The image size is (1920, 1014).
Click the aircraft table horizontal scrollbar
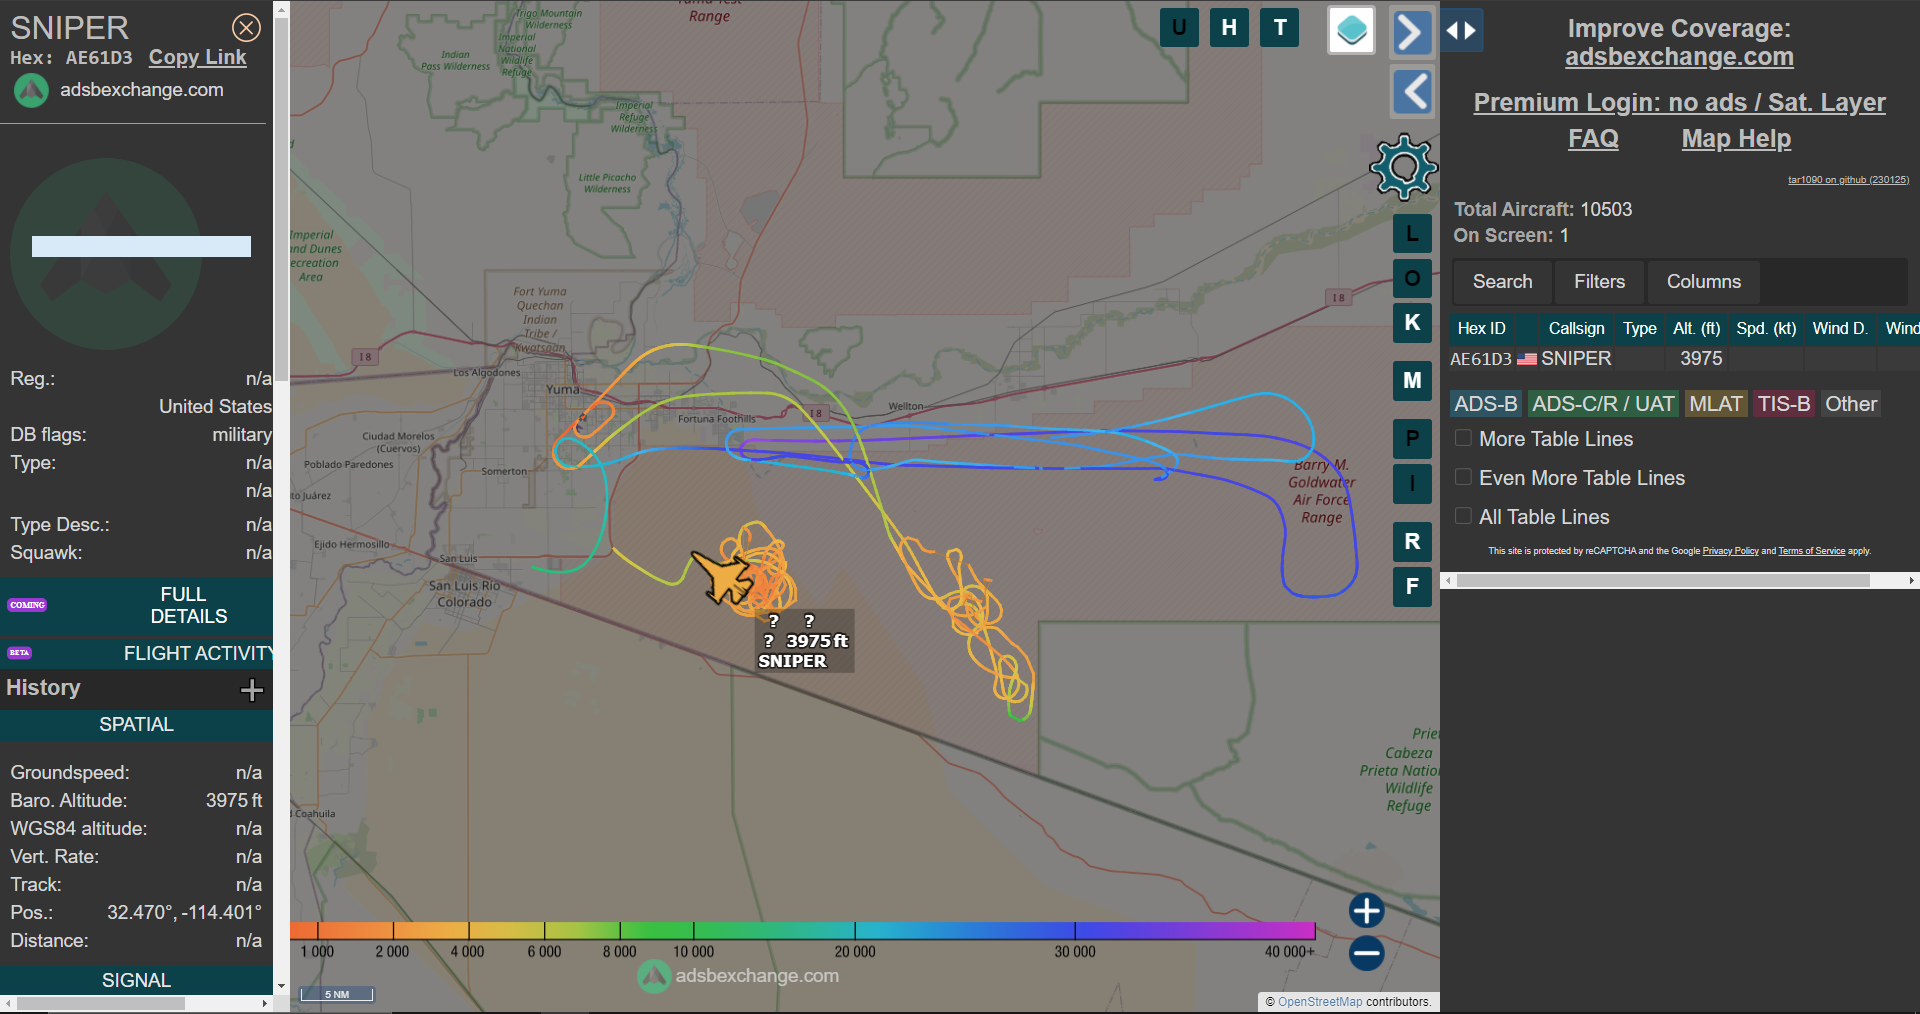click(x=1663, y=580)
